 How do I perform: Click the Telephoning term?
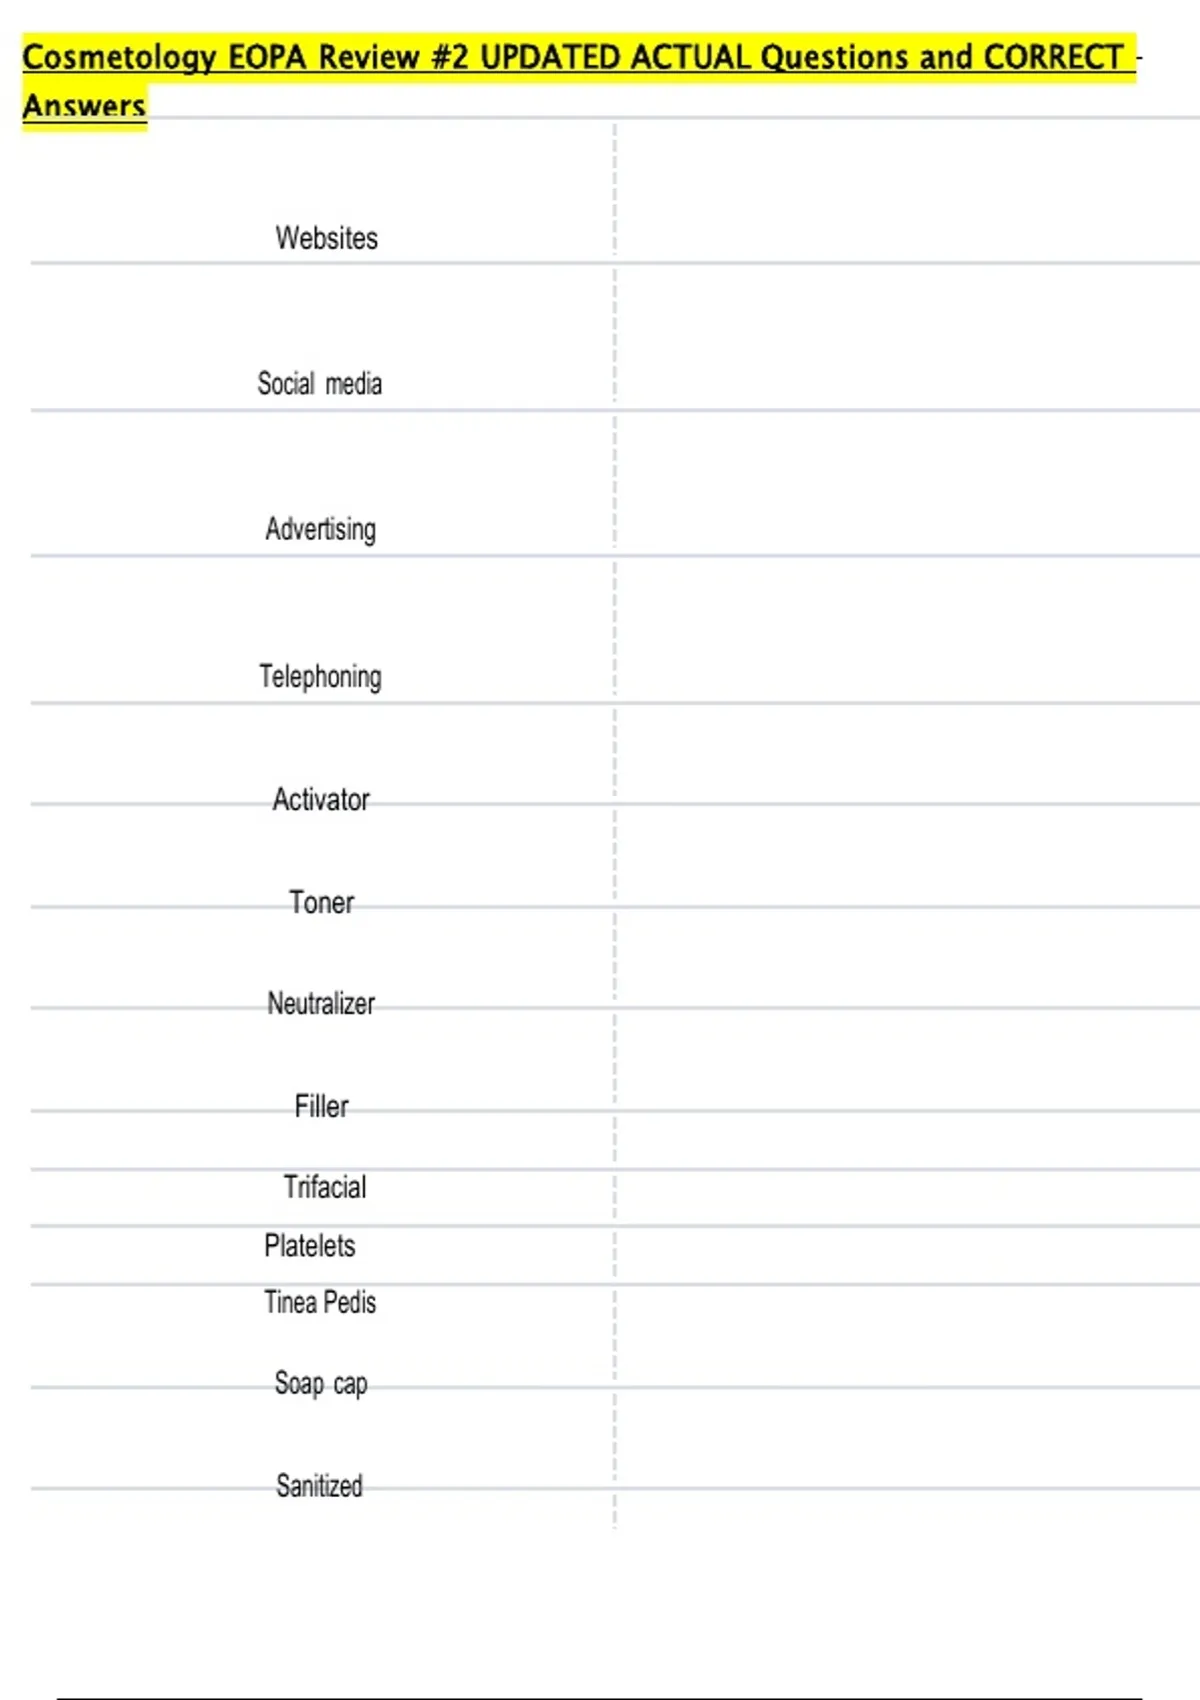320,676
